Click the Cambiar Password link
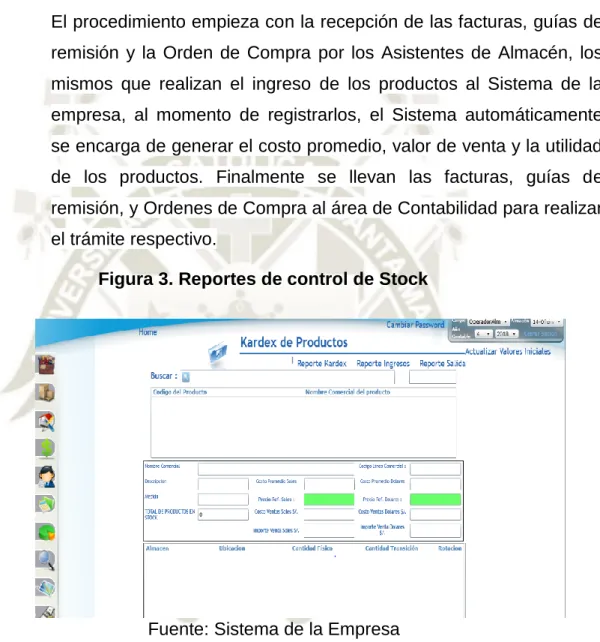The height and width of the screenshot is (642, 600). pyautogui.click(x=415, y=325)
